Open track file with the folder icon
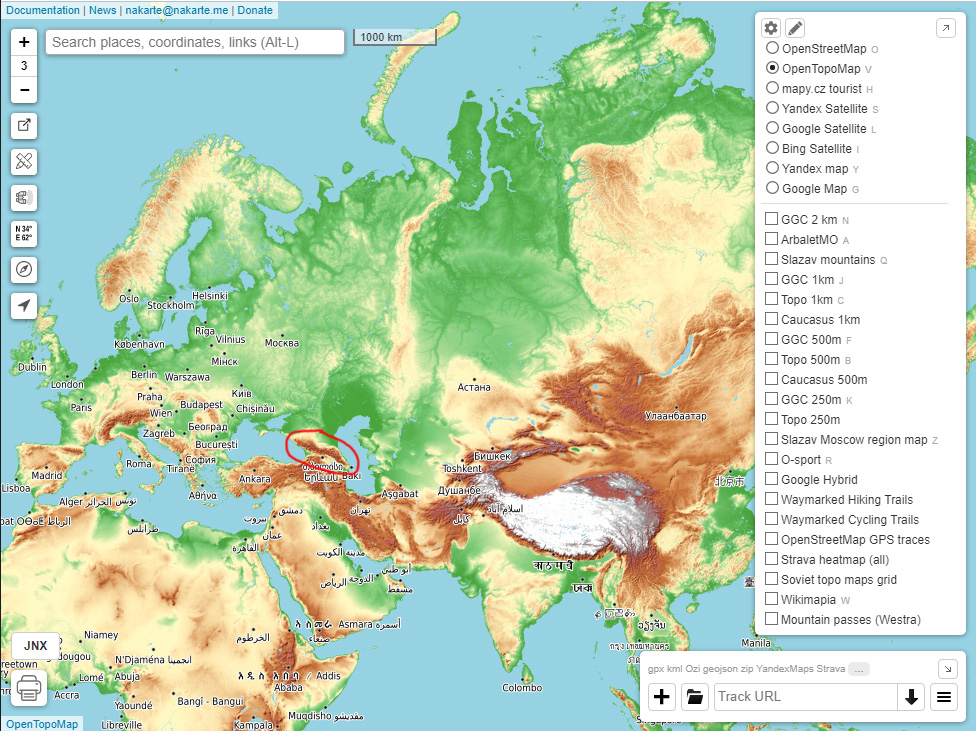 (695, 697)
